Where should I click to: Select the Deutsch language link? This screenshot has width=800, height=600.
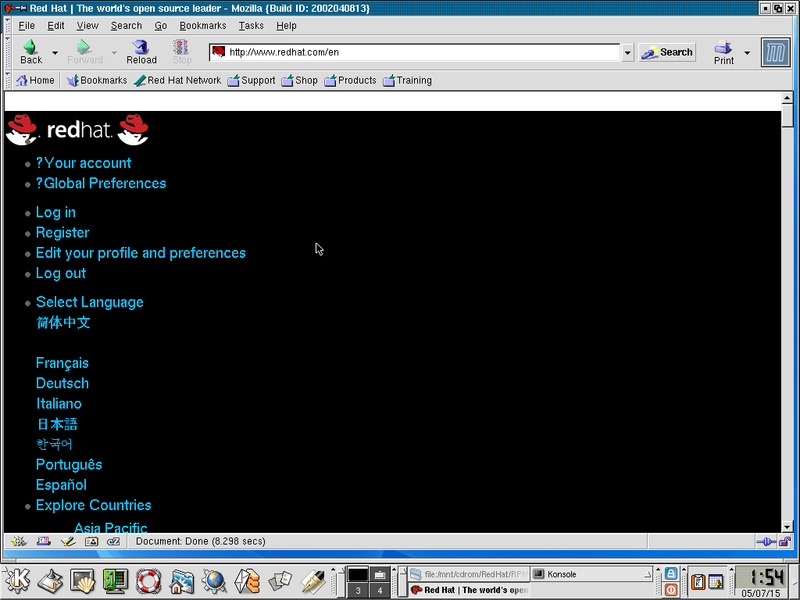click(62, 383)
